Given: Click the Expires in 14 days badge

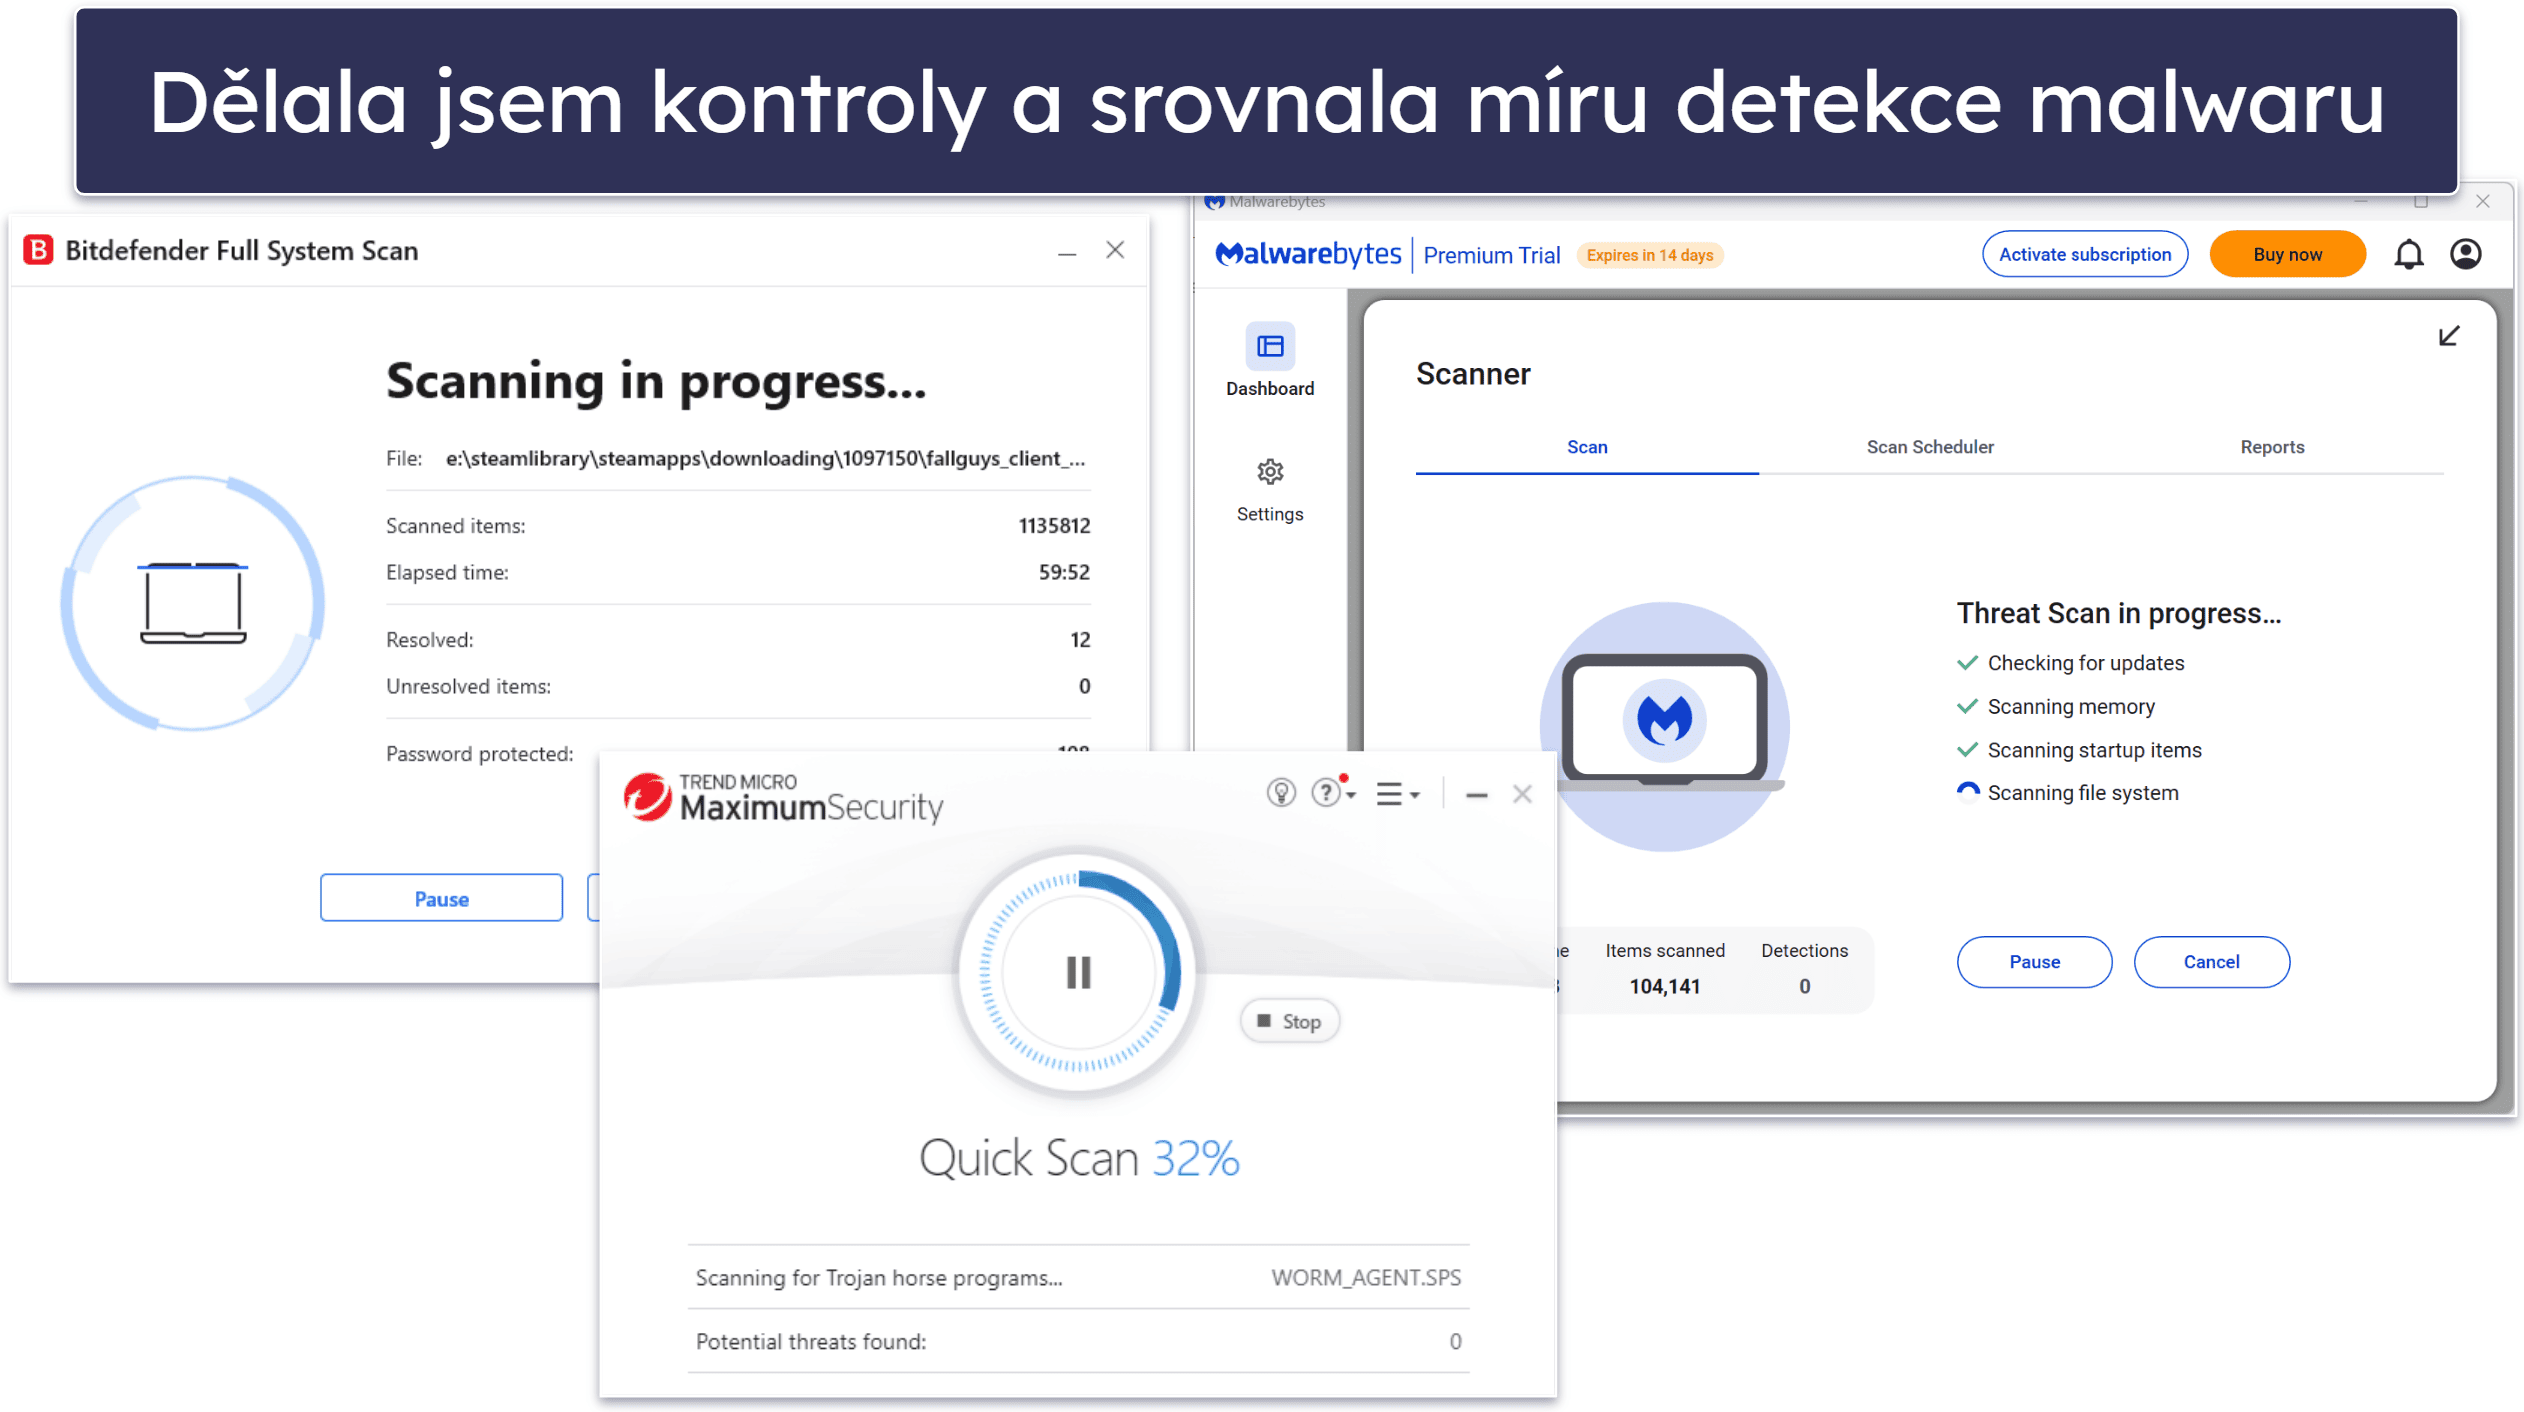Looking at the screenshot, I should [x=1649, y=255].
